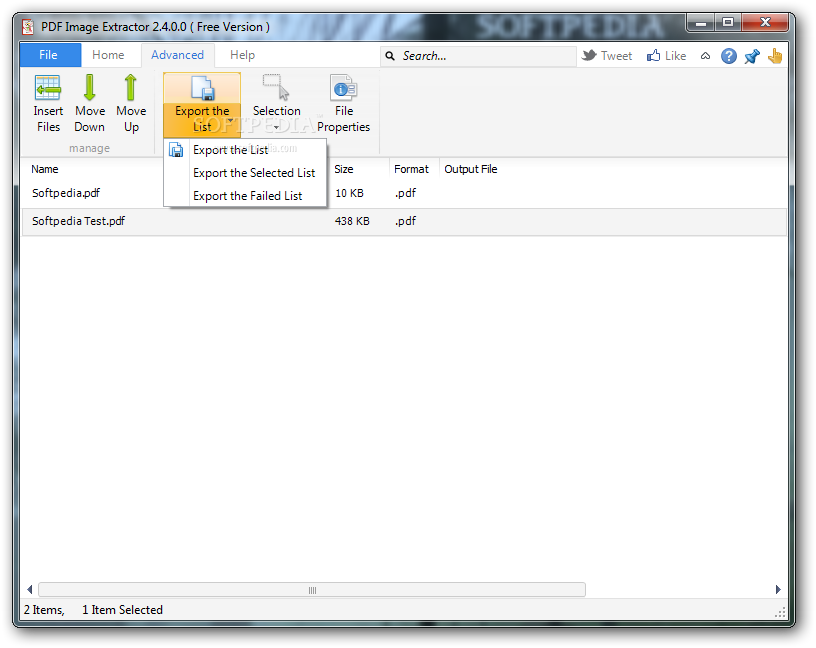Minimize the PDF Image Extractor window
This screenshot has width=816, height=648.
tap(701, 23)
